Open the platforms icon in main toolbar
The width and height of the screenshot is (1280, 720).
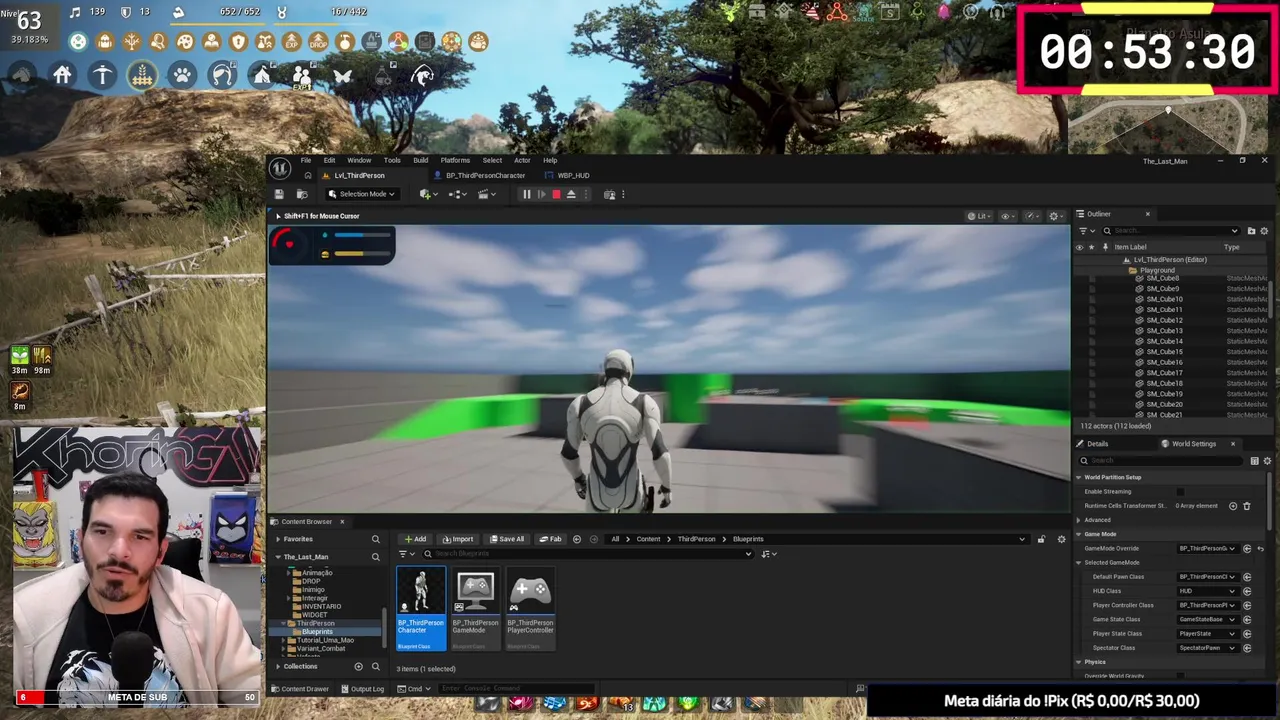click(610, 194)
